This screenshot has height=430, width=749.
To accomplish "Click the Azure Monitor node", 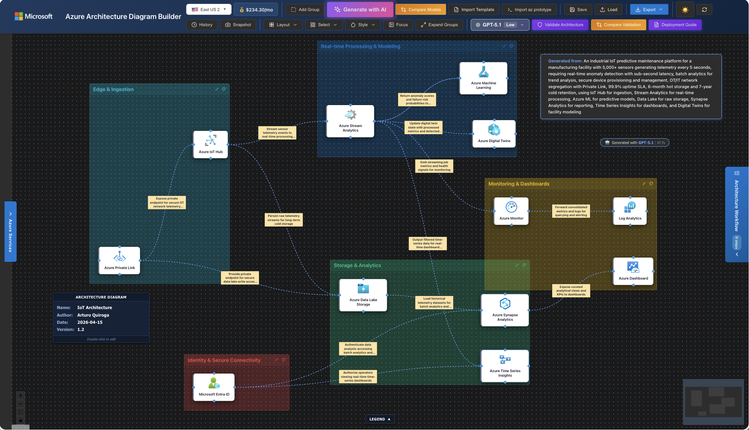I will (511, 211).
